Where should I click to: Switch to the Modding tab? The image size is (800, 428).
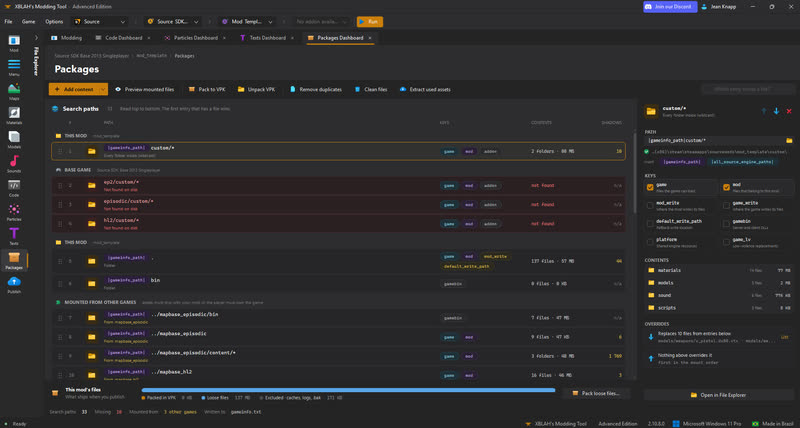pyautogui.click(x=66, y=38)
